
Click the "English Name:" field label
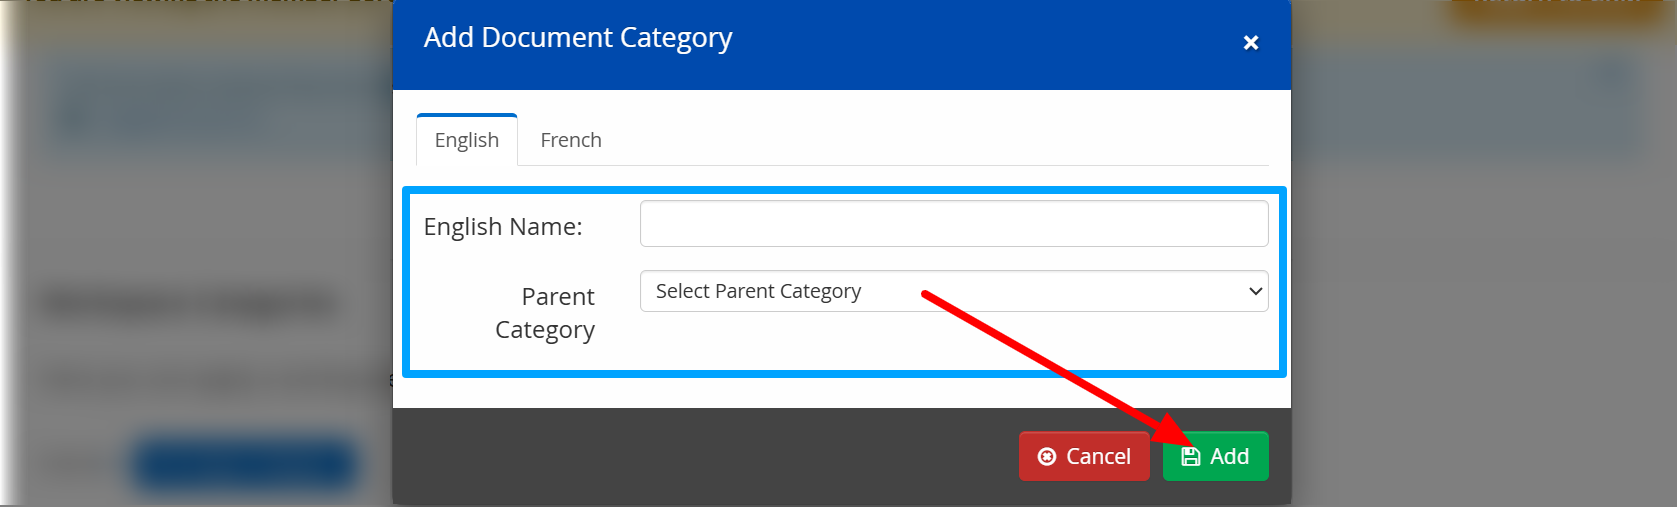click(x=503, y=227)
